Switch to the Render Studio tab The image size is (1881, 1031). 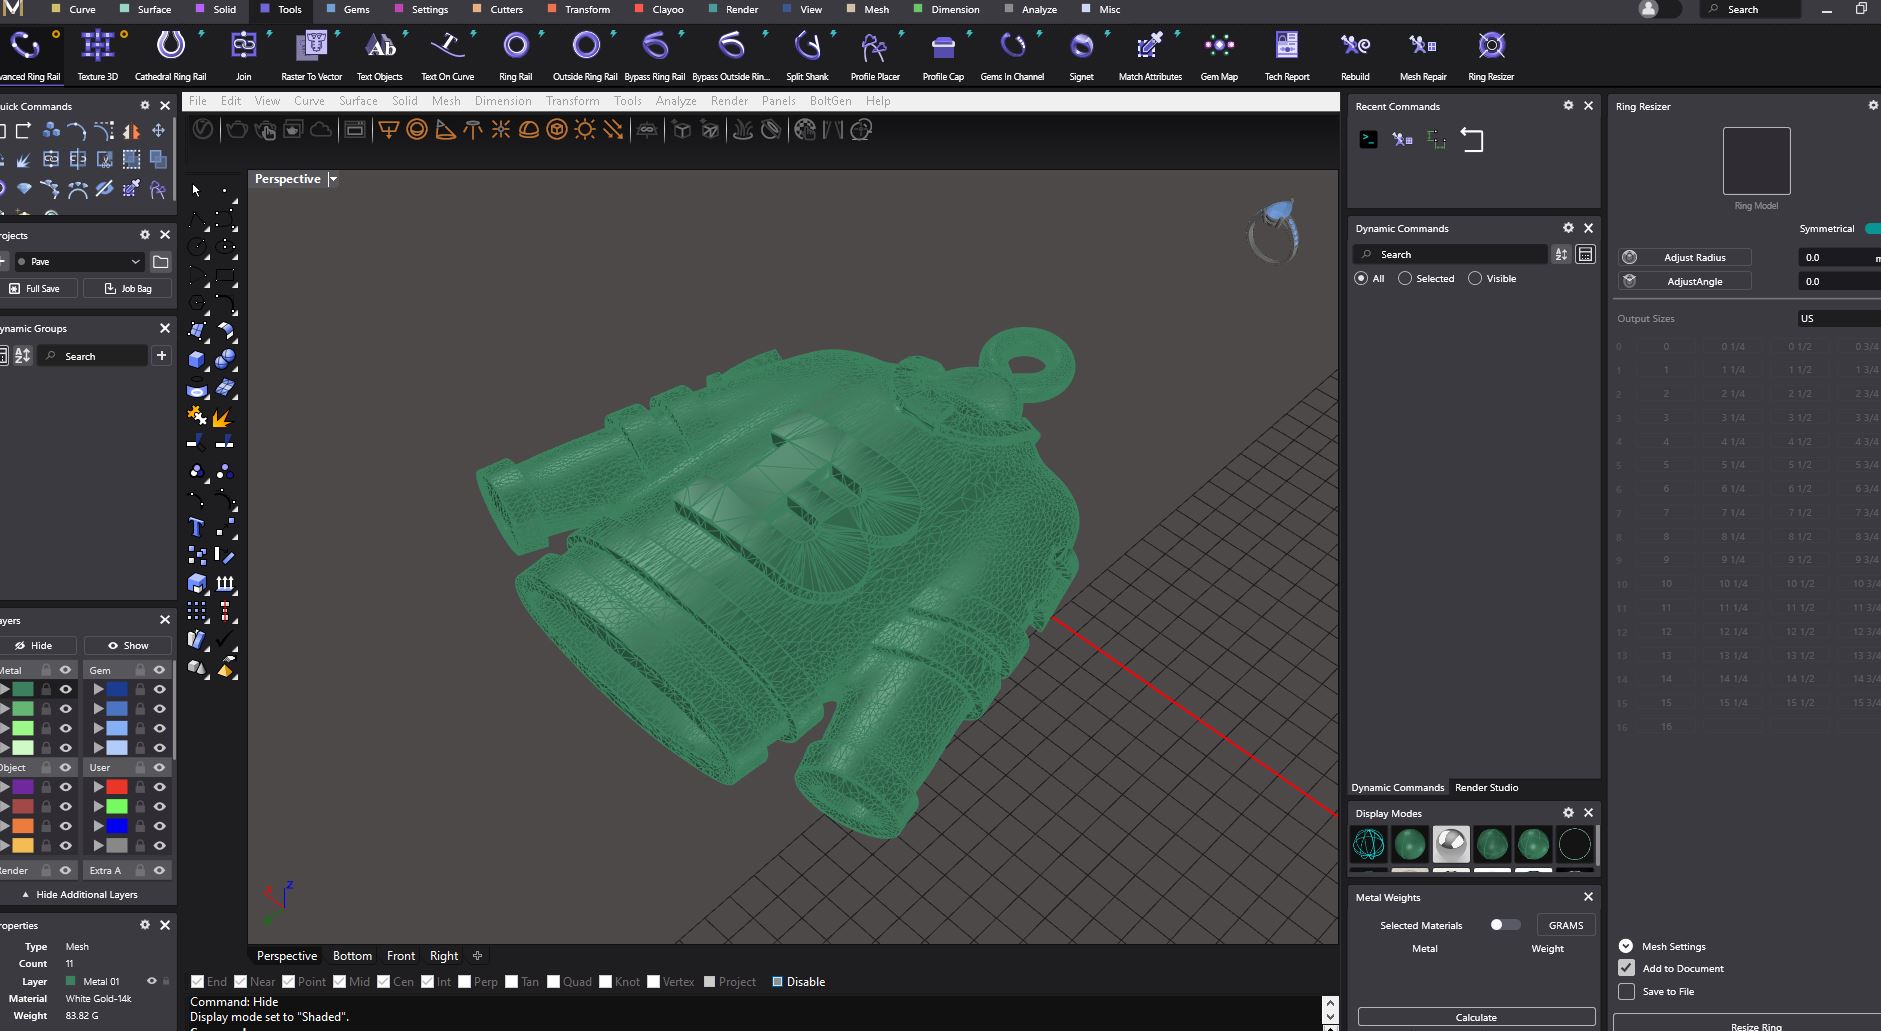click(1486, 787)
